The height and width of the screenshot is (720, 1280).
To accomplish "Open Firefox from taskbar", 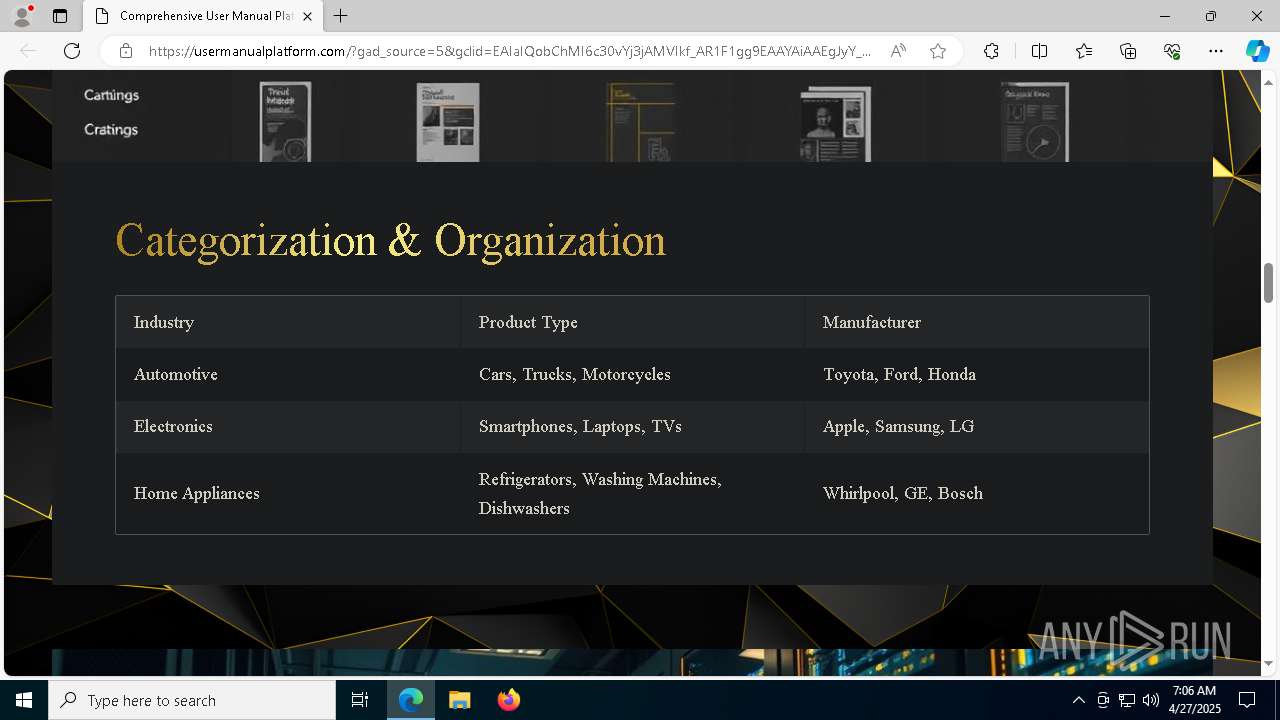I will click(x=508, y=700).
